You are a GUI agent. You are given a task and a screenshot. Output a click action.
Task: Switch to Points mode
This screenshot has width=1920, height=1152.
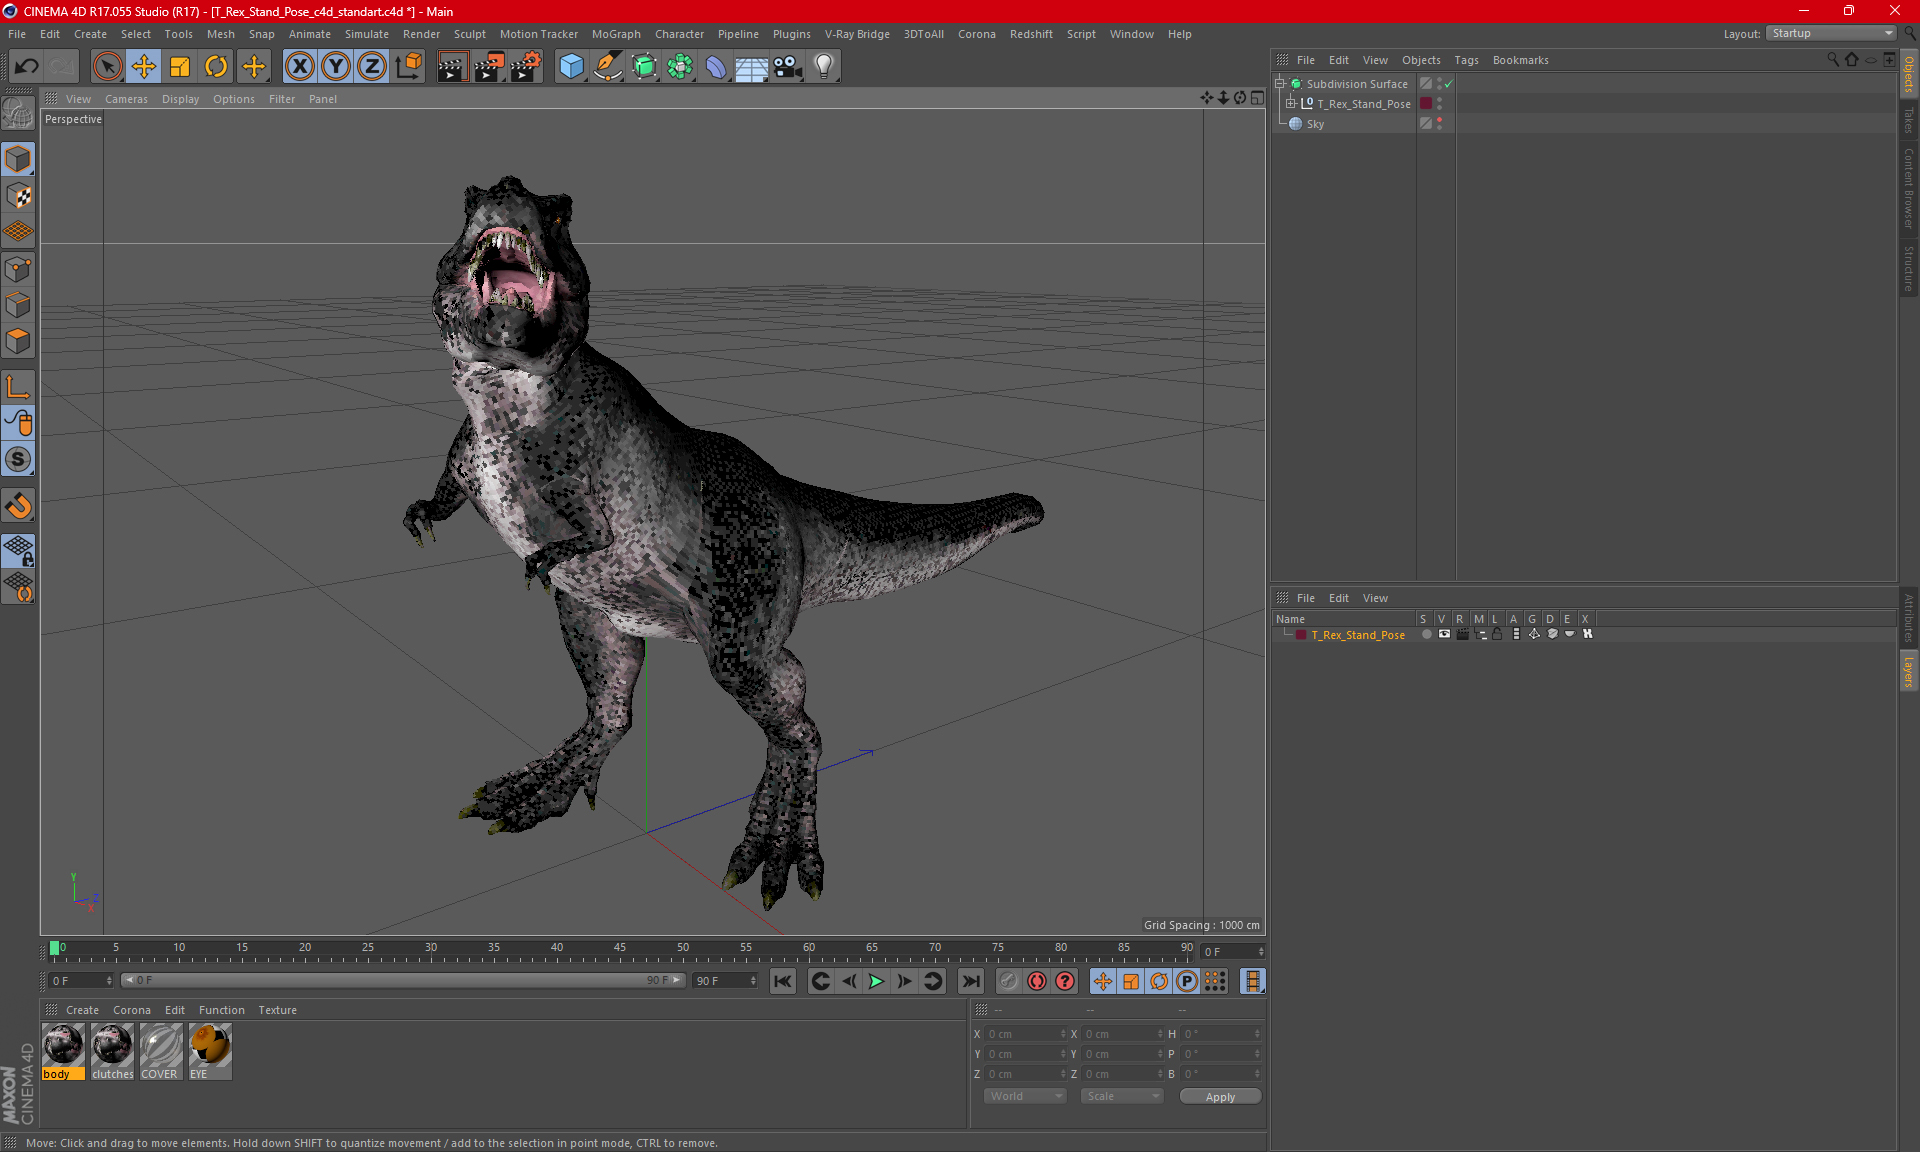pos(18,268)
